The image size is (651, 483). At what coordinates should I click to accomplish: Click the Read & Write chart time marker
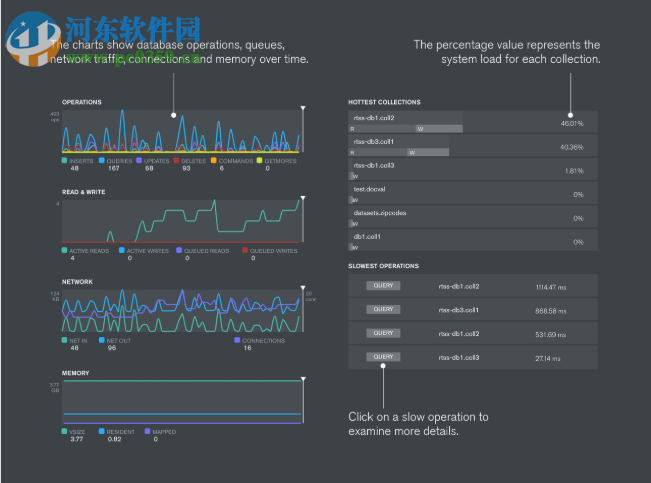pyautogui.click(x=303, y=198)
